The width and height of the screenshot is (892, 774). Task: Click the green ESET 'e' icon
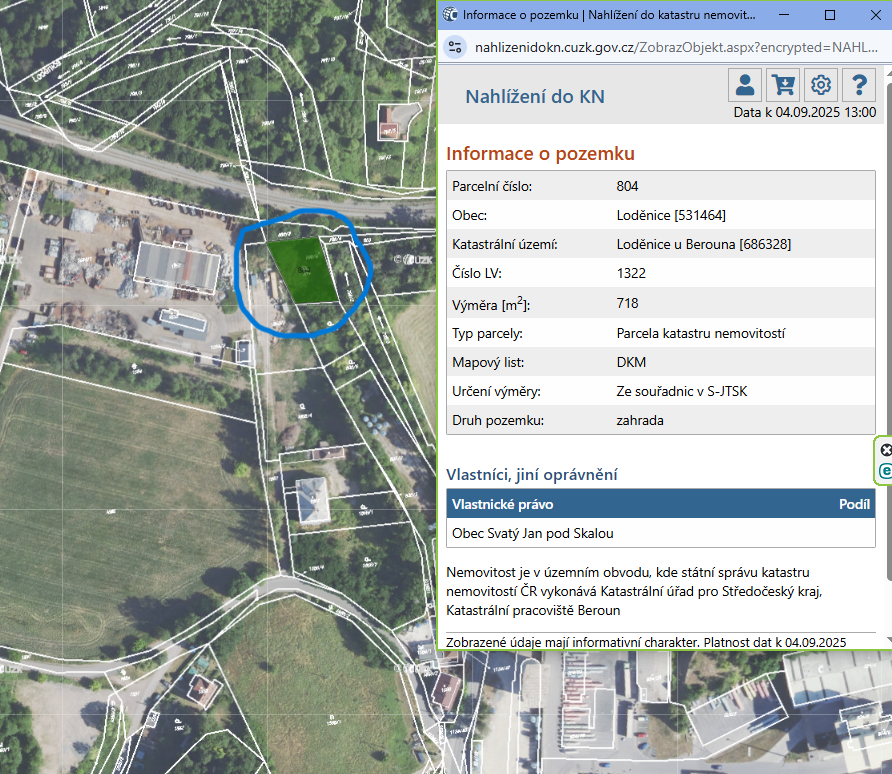(x=885, y=470)
